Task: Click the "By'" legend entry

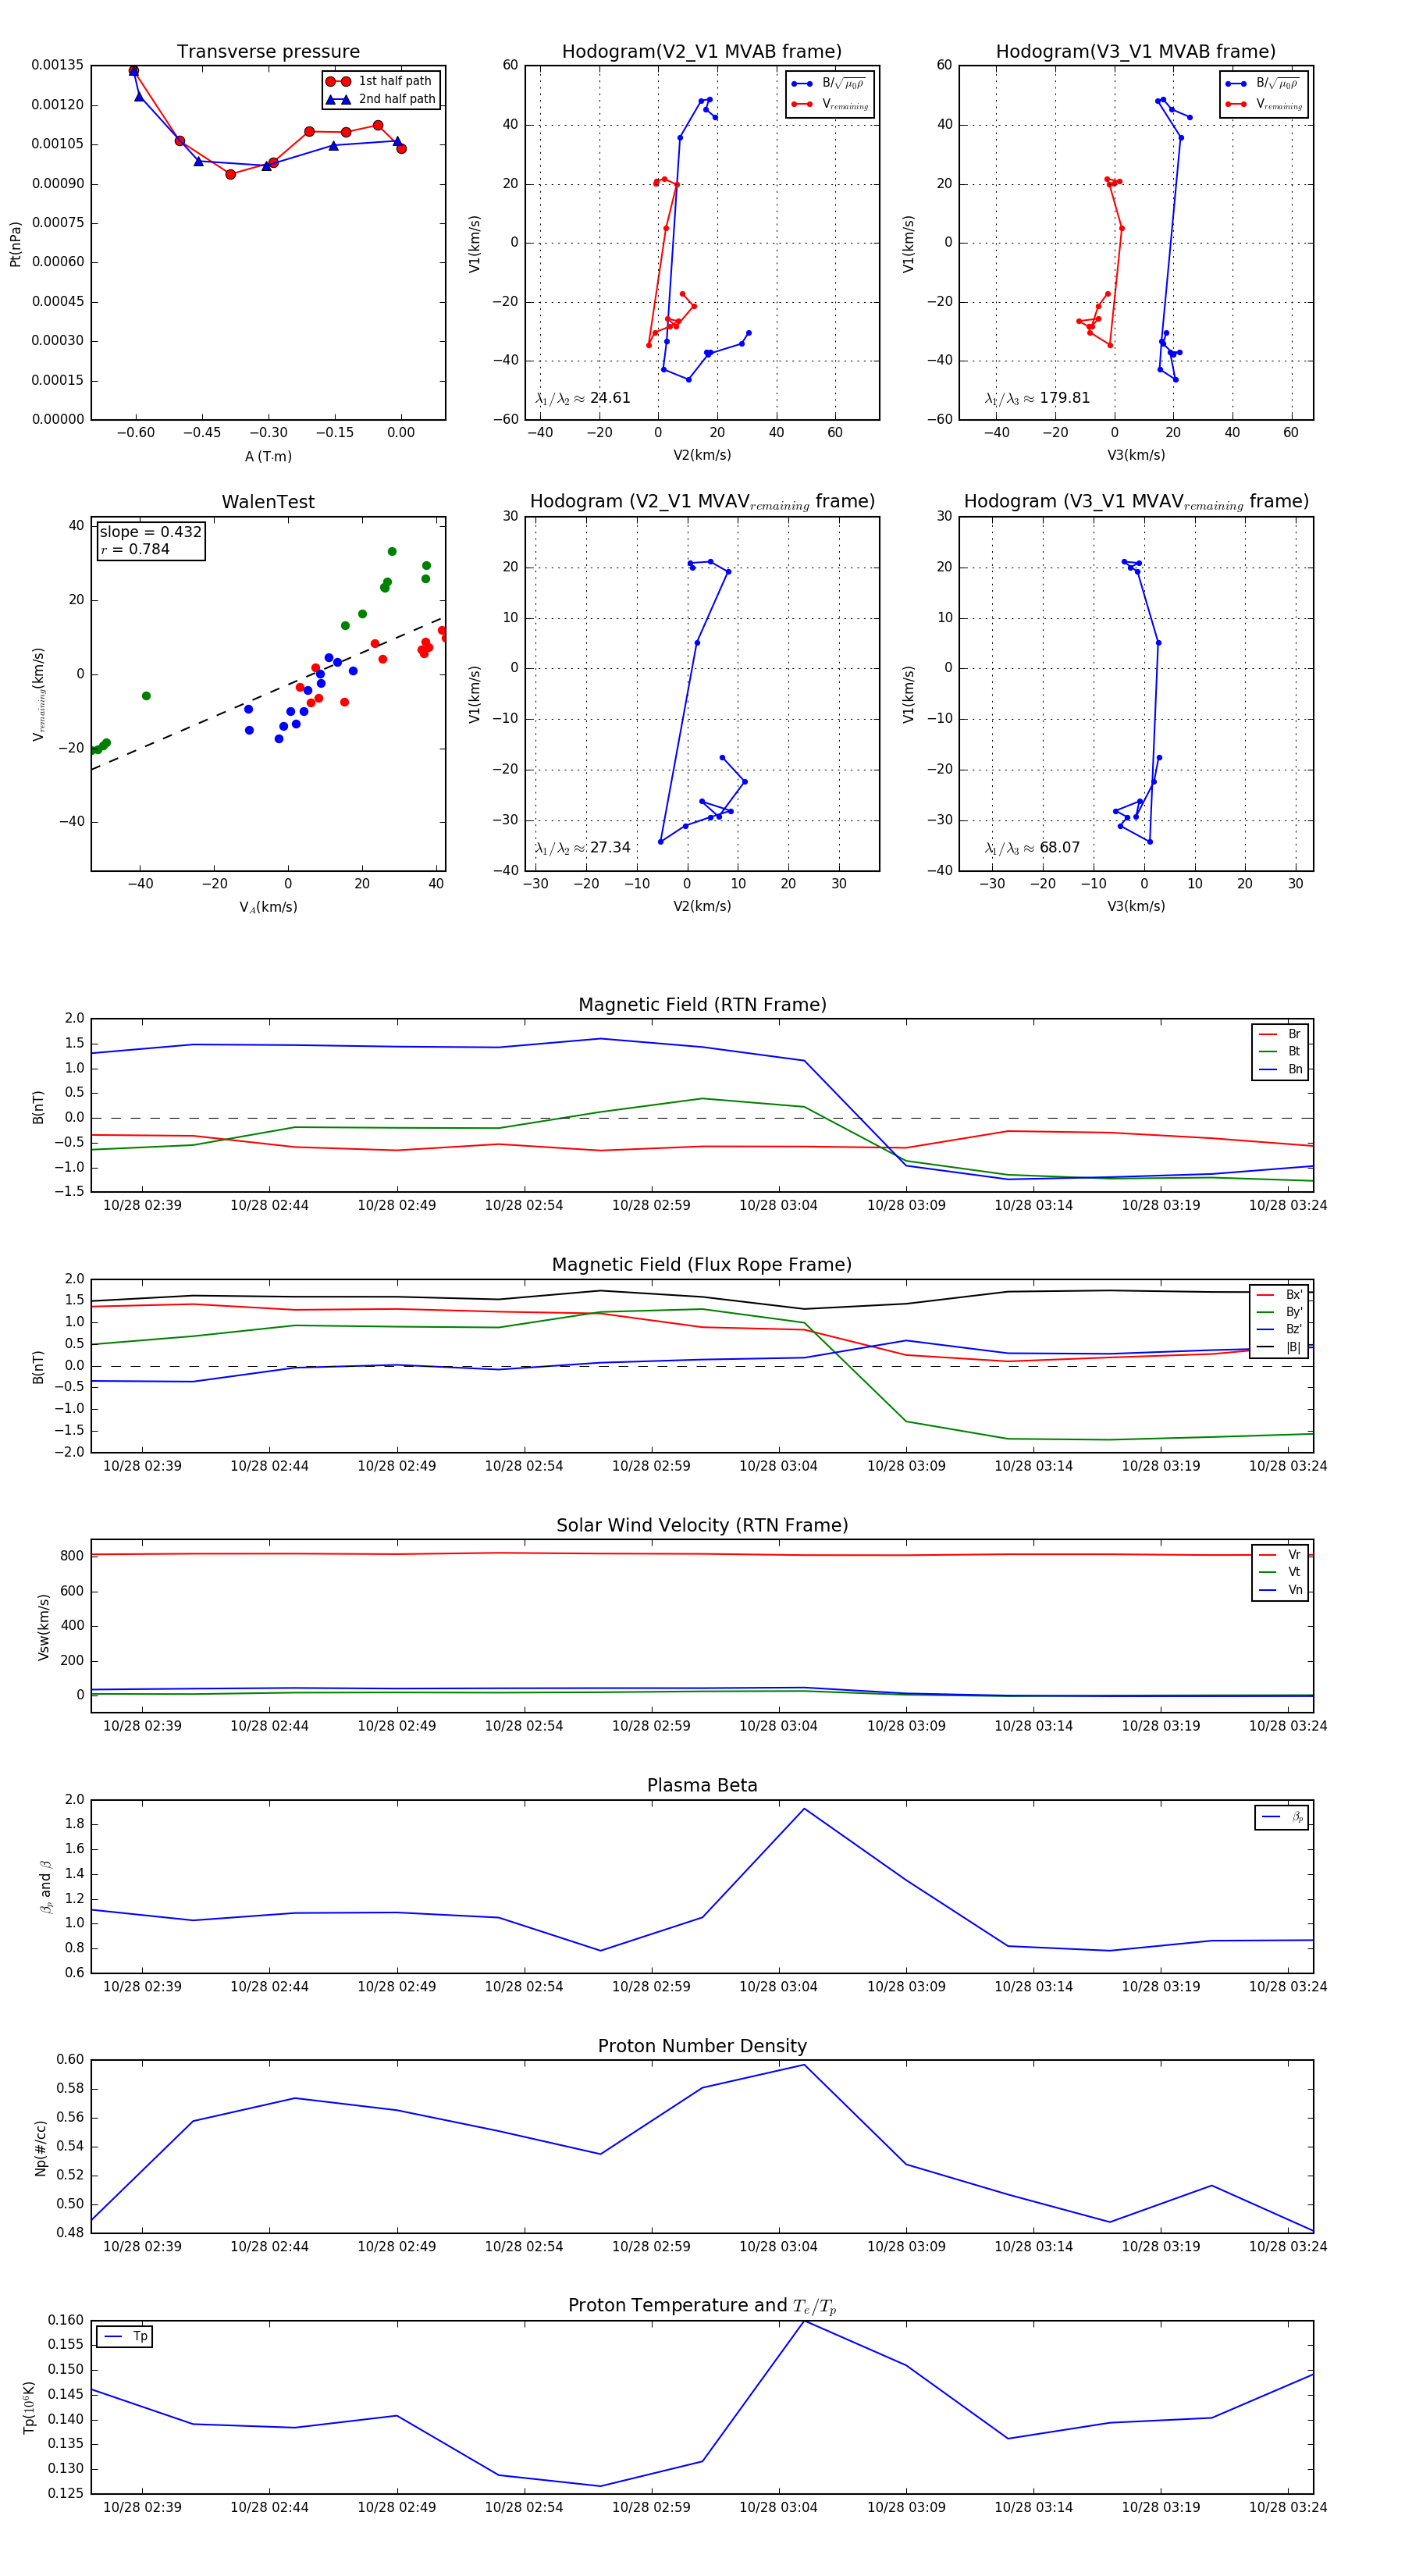Action: (1279, 1312)
